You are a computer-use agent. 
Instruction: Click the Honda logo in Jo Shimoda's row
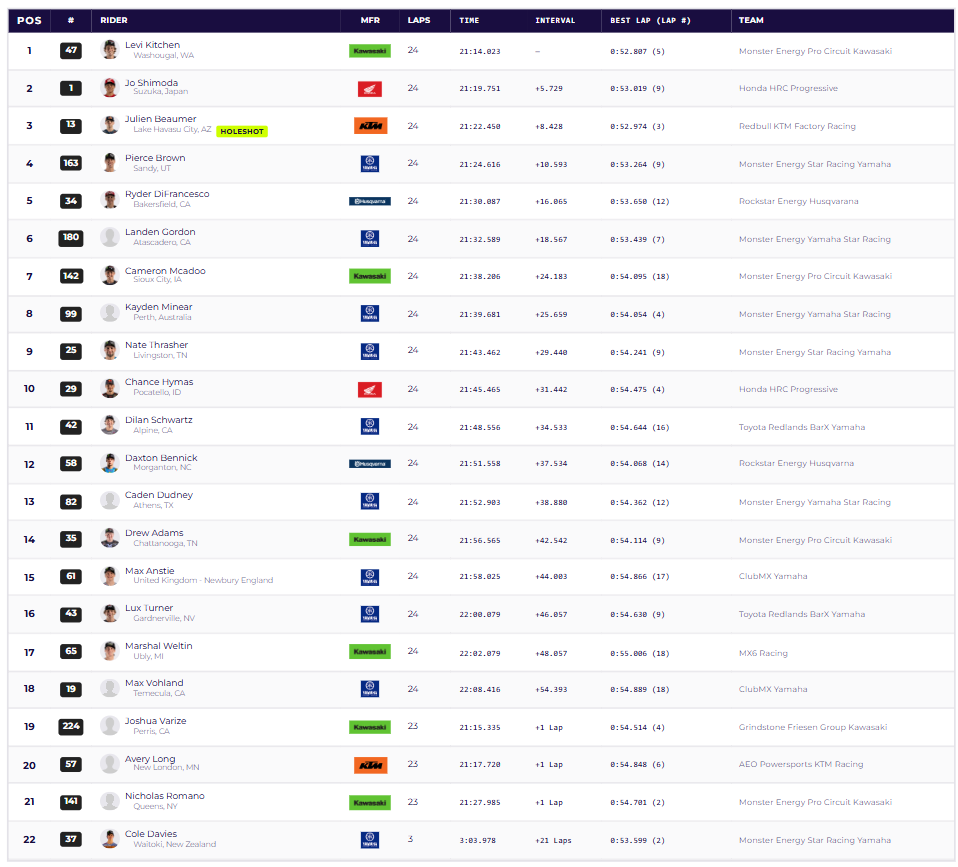tap(370, 89)
